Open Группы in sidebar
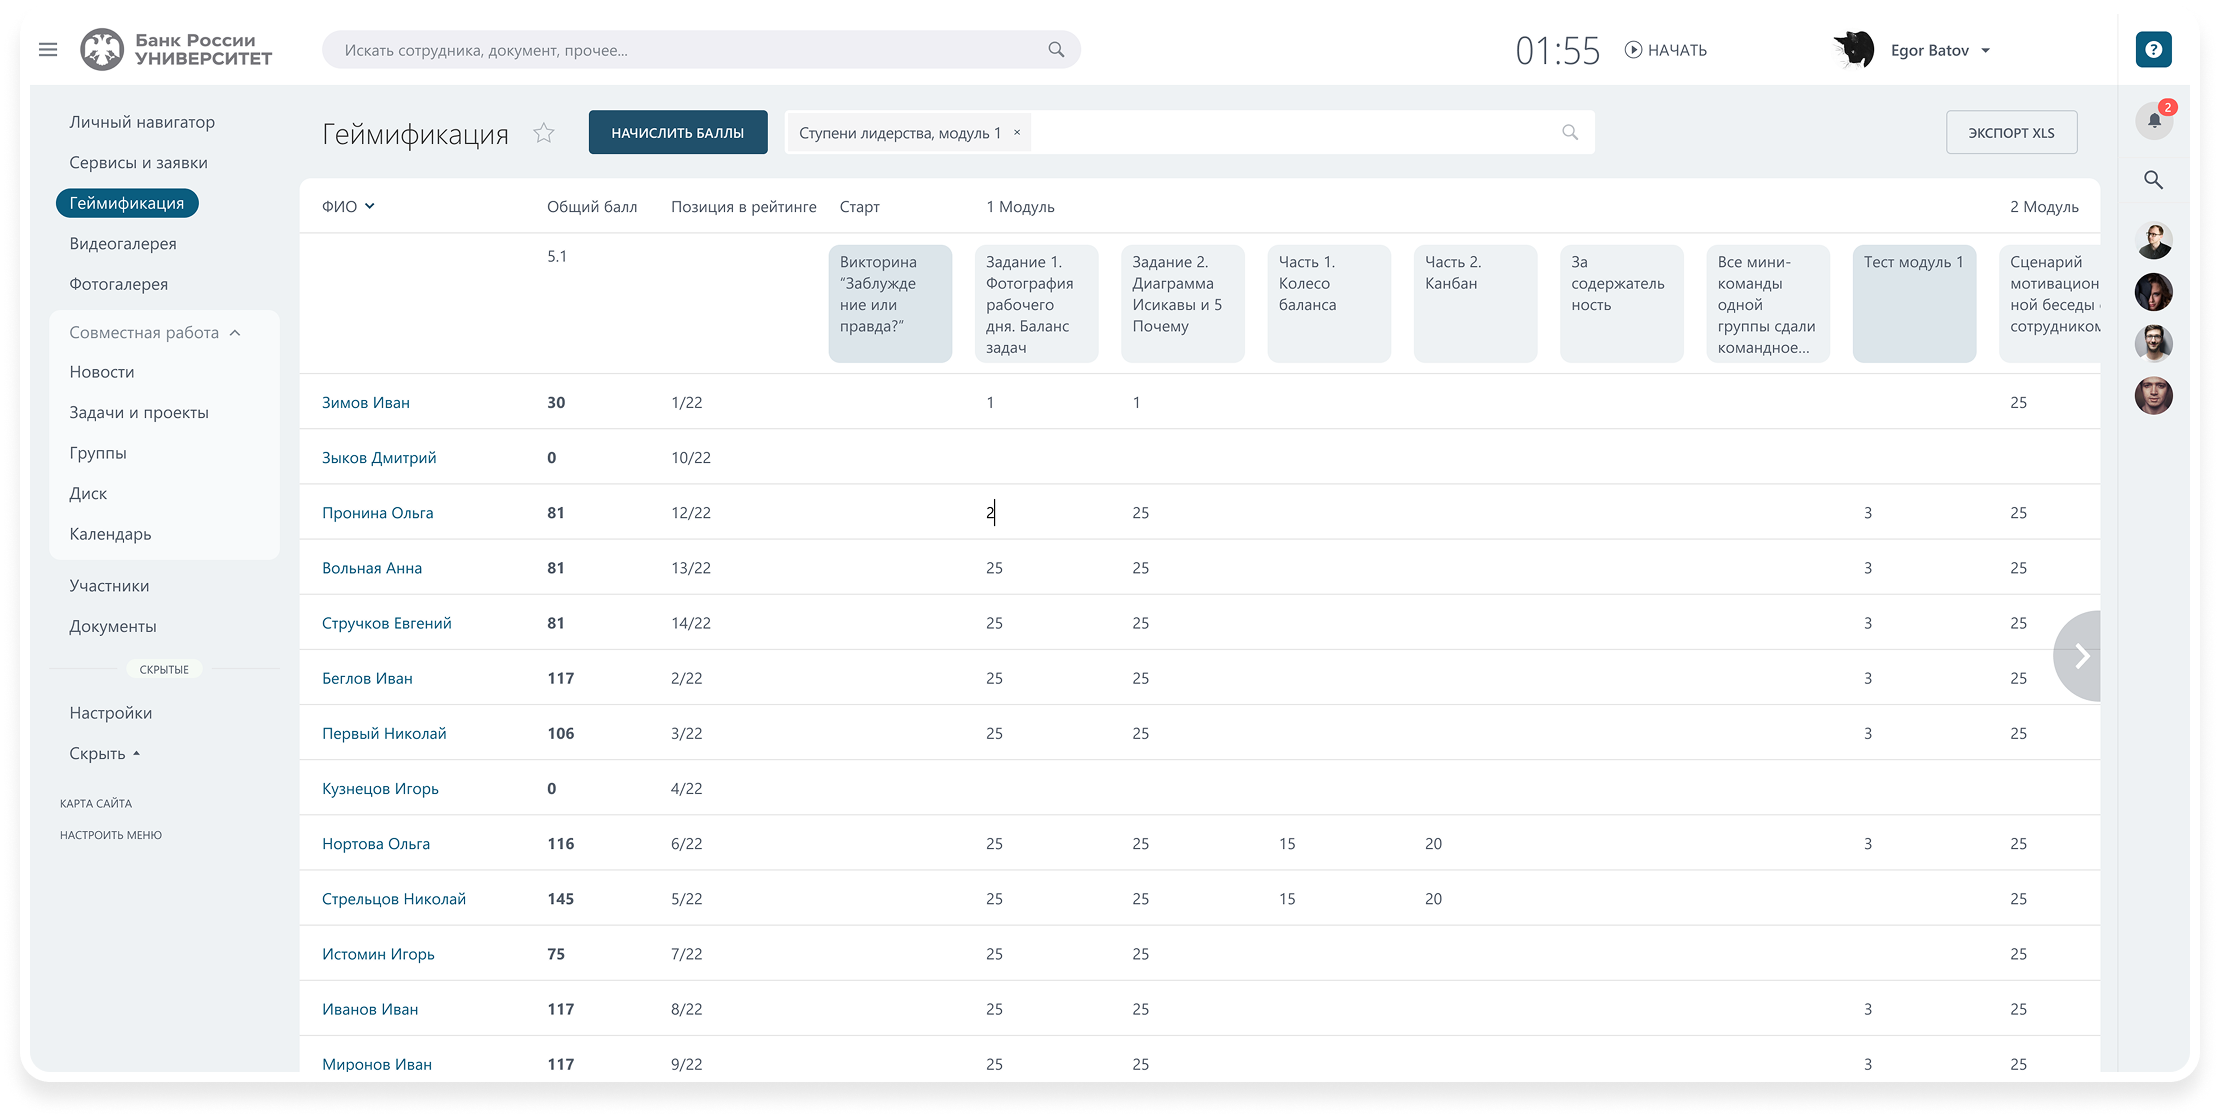Screen dimensions: 2220x1118 coord(98,453)
